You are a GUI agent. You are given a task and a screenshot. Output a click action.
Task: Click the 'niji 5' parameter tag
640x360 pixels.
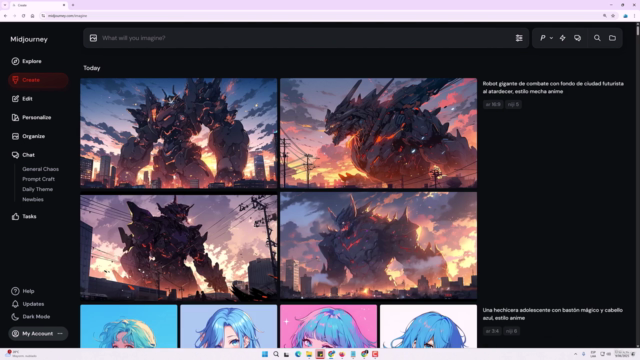point(513,104)
